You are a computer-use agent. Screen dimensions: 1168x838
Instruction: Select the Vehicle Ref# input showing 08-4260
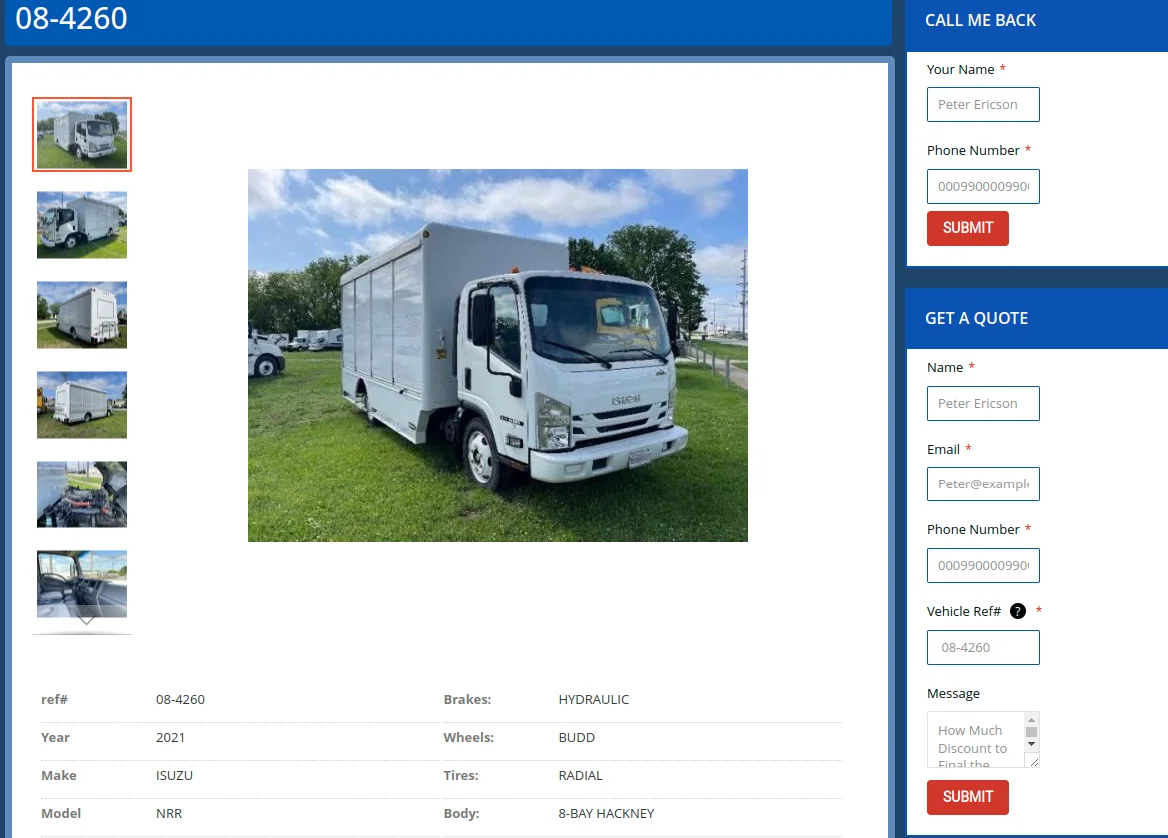tap(983, 647)
